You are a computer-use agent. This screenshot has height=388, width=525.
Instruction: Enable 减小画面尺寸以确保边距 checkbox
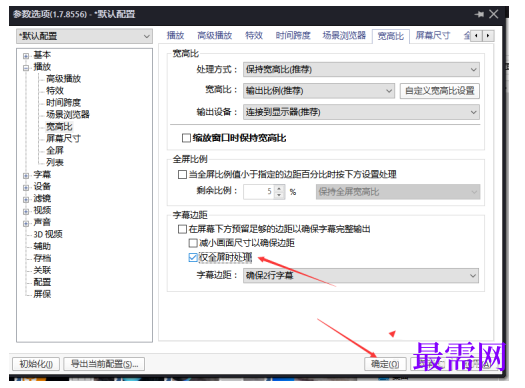[193, 243]
